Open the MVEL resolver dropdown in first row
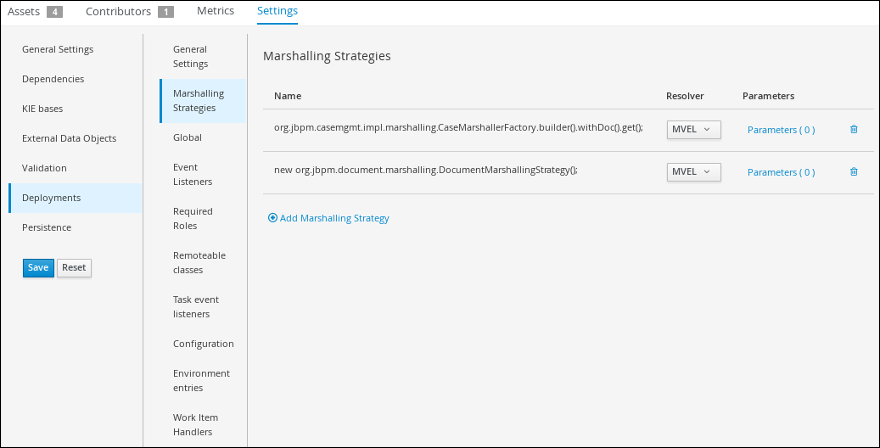Screen dimensions: 880x448 [694, 129]
